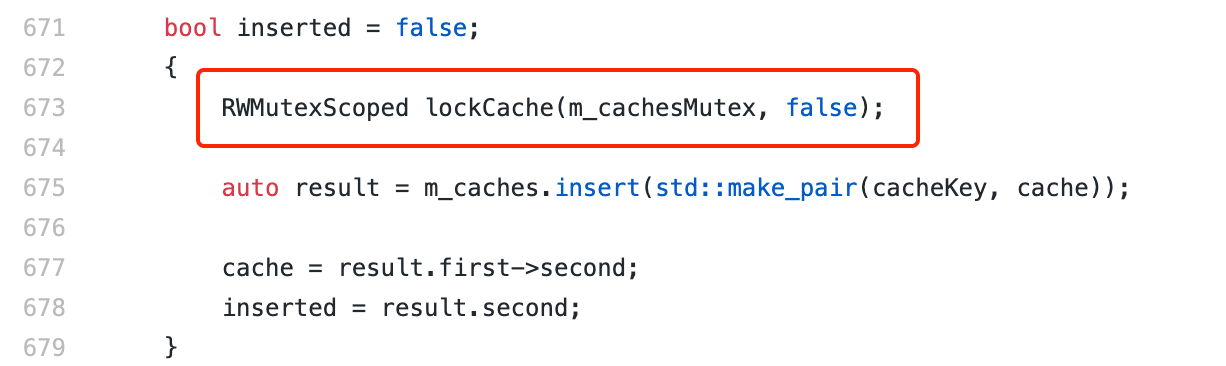Image resolution: width=1226 pixels, height=366 pixels.
Task: Select line number 671
Action: click(43, 28)
